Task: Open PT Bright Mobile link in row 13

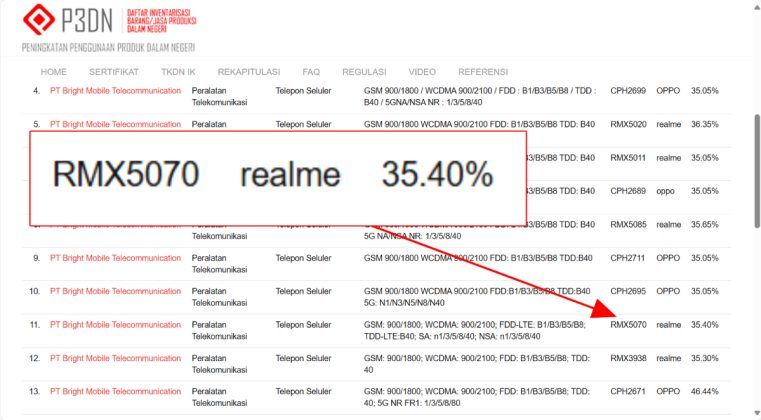Action: coord(116,391)
